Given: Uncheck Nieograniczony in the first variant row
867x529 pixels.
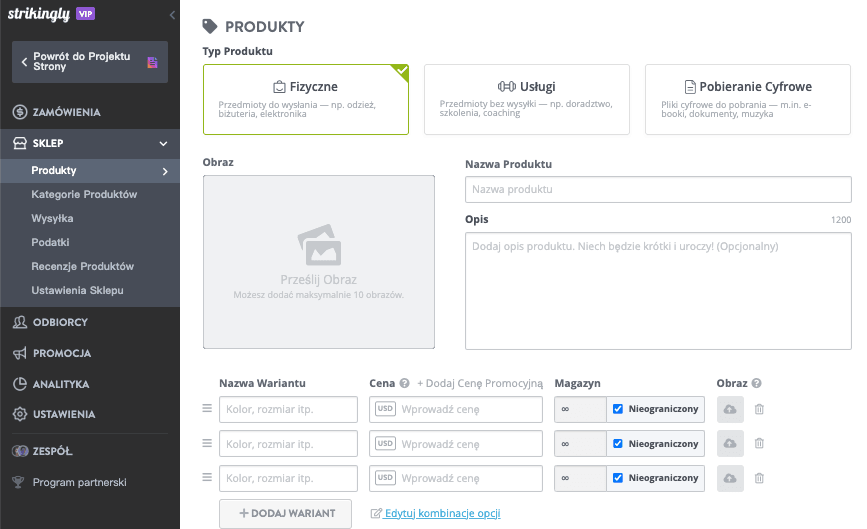Looking at the screenshot, I should pos(618,410).
